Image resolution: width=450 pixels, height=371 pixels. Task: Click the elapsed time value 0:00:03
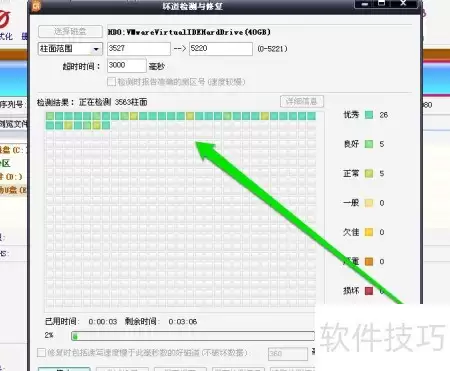point(103,322)
